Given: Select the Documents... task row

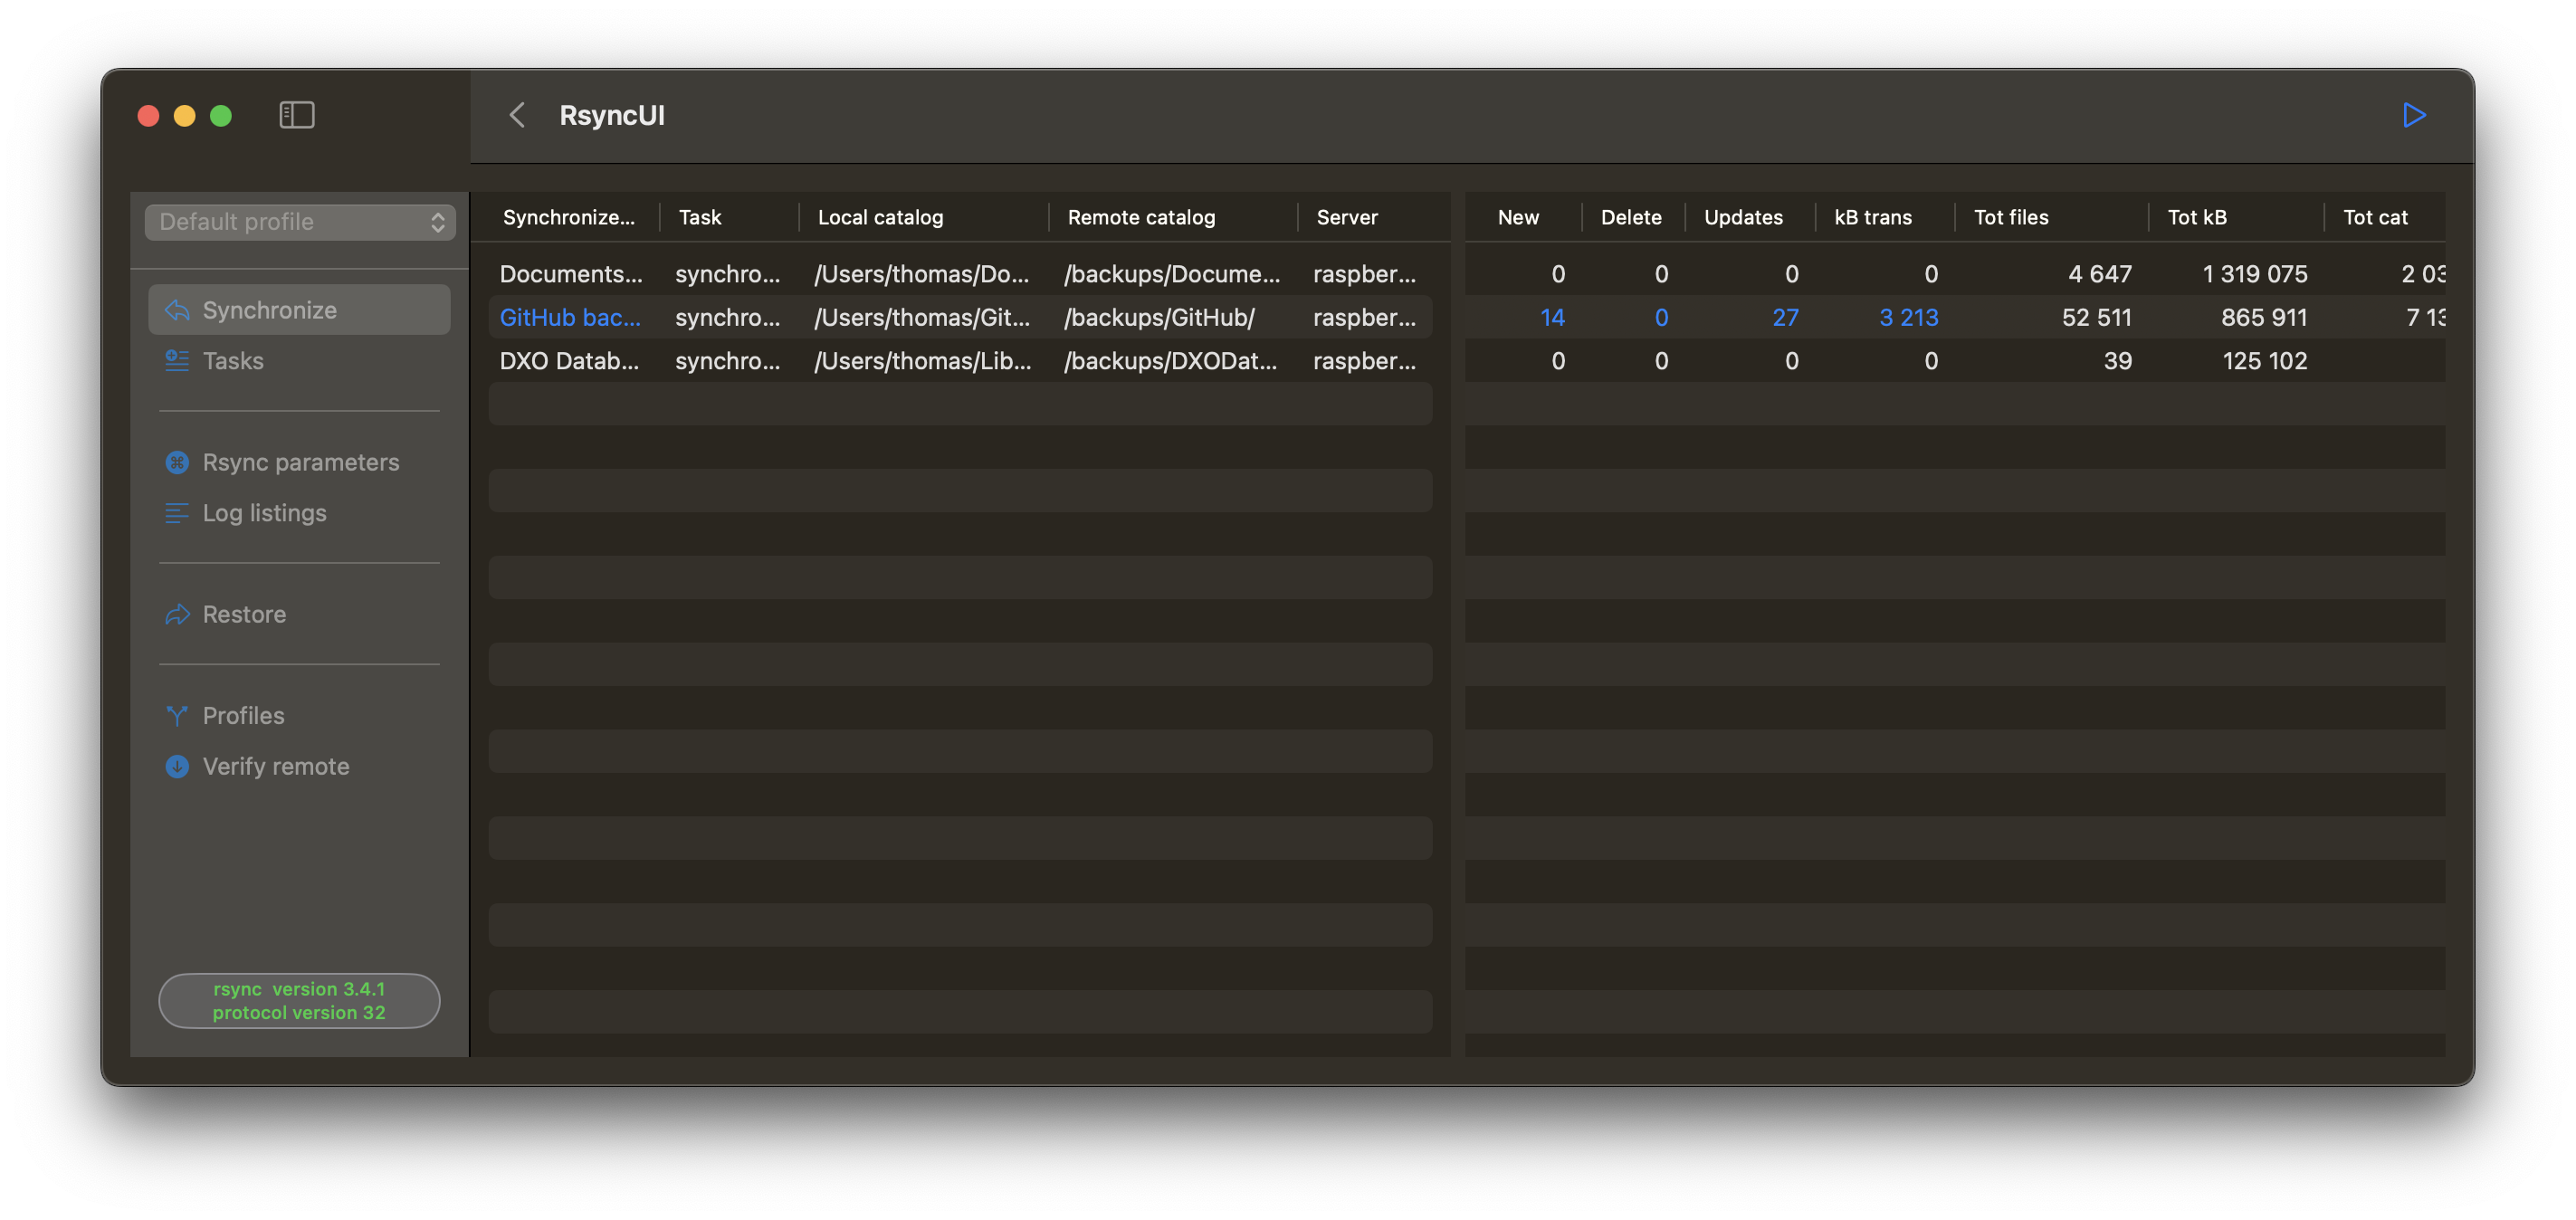Looking at the screenshot, I should [x=960, y=273].
